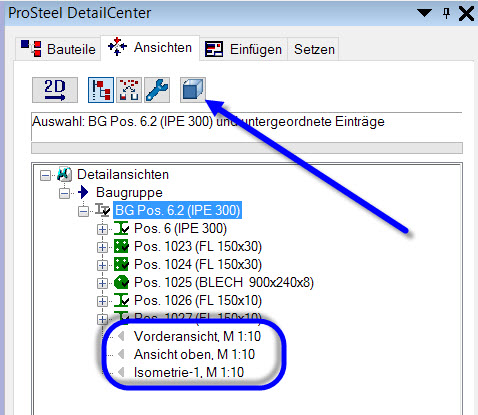
Task: Expand the Pos. 1025 BLECH node
Action: pyautogui.click(x=102, y=283)
